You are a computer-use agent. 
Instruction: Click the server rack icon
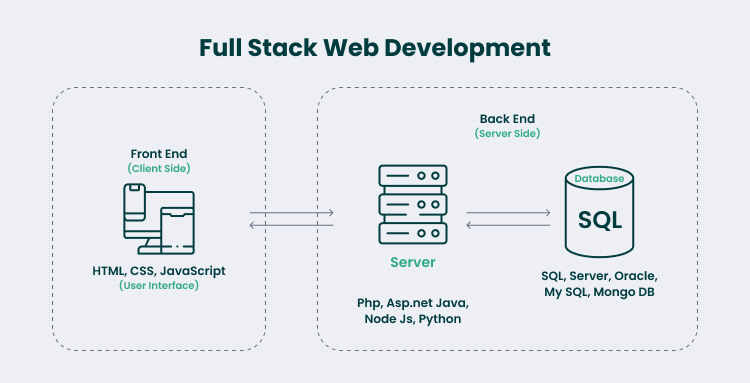coord(413,205)
